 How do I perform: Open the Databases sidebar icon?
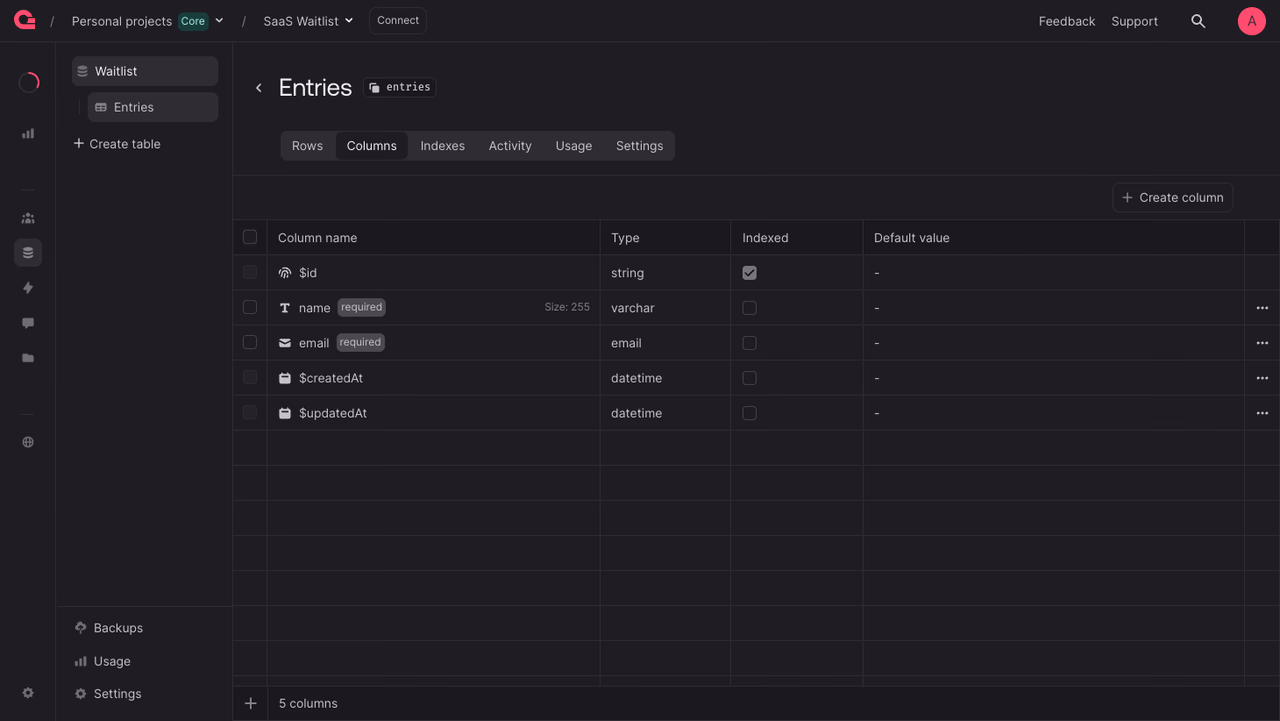28,253
